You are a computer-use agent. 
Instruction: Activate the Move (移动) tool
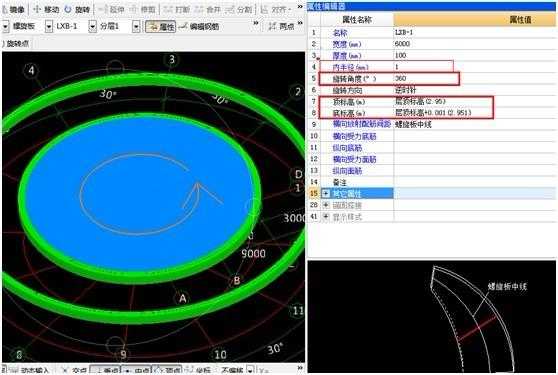(46, 10)
